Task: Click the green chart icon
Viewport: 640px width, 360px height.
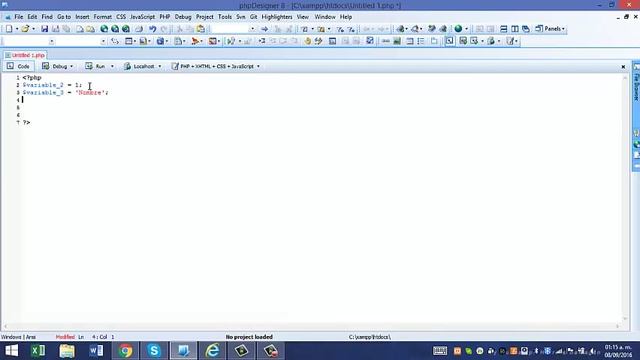Action: pos(397,41)
